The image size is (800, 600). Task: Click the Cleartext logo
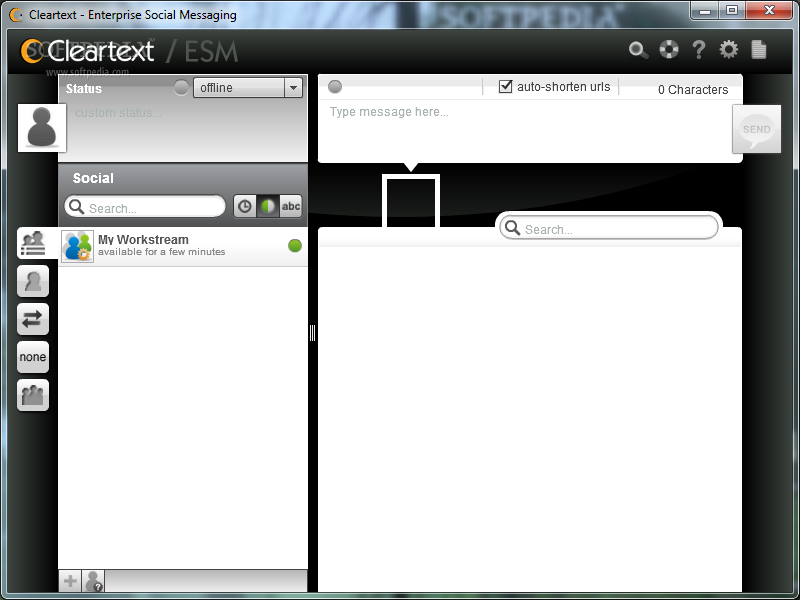(88, 51)
